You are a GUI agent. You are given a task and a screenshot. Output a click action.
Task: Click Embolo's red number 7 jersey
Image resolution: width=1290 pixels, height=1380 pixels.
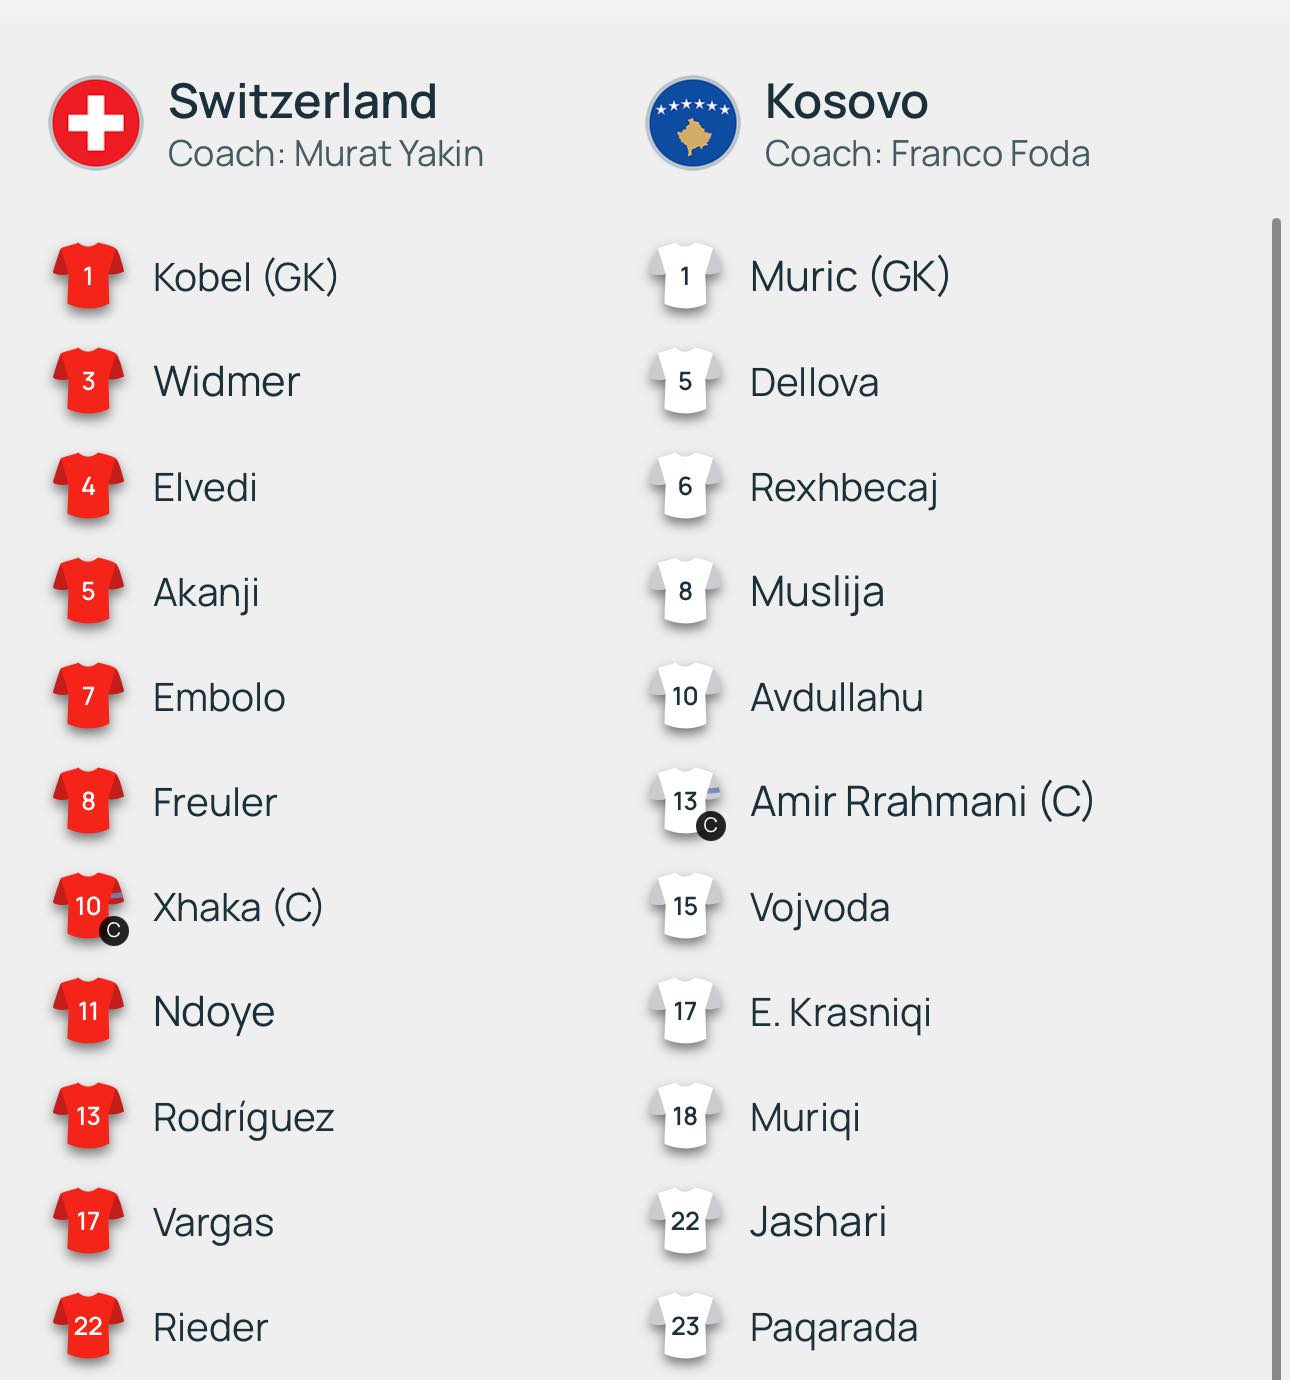point(88,697)
